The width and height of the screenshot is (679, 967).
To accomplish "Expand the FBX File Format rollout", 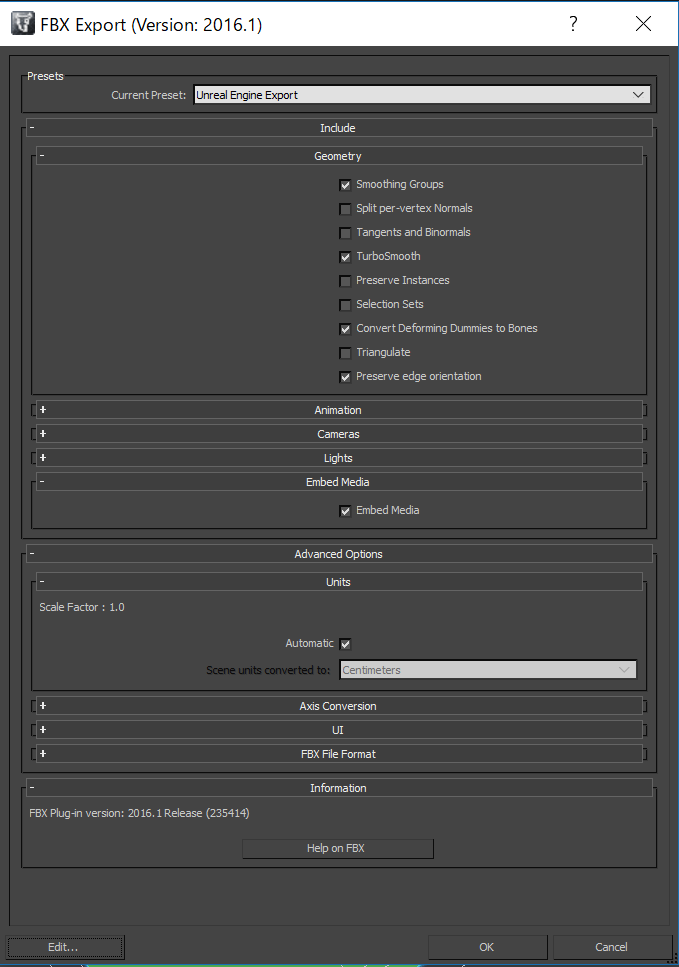I will pos(339,754).
